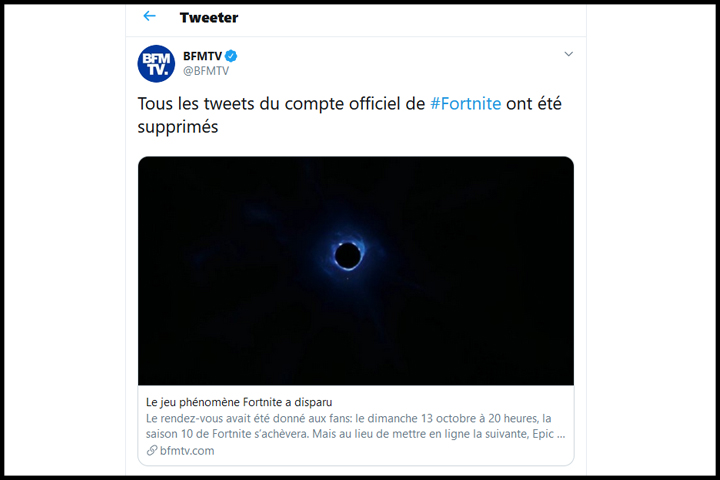Click the black hole center in the image
The width and height of the screenshot is (720, 480).
[x=348, y=256]
